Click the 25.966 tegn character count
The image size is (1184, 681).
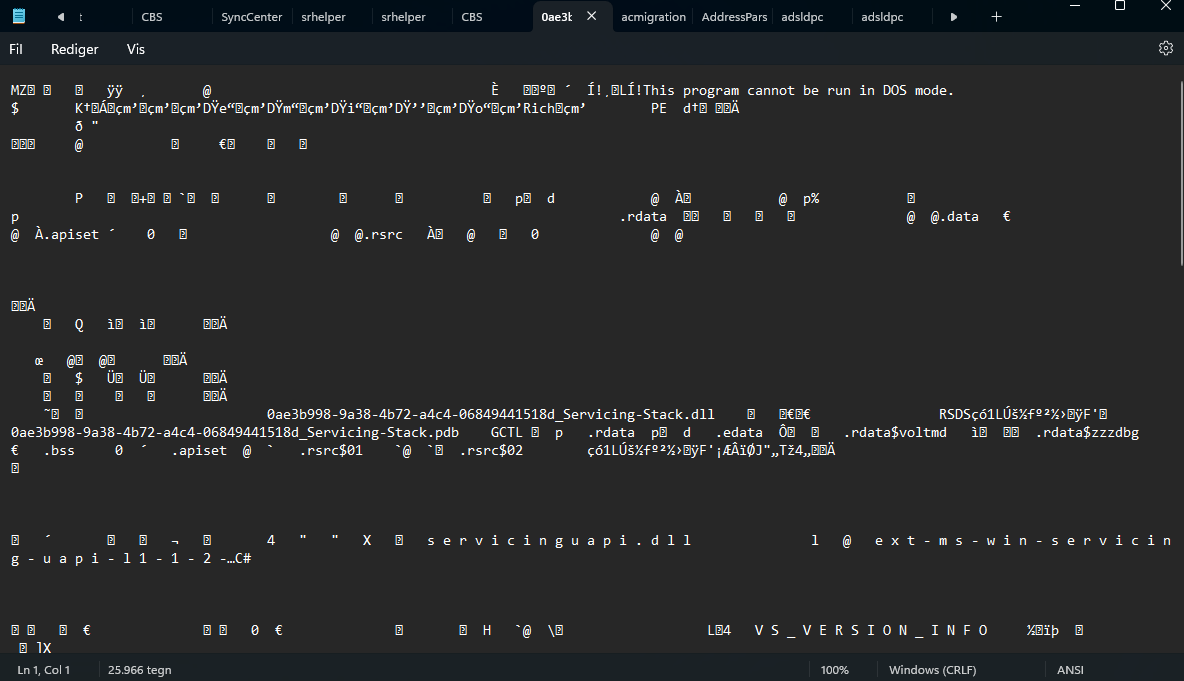point(140,670)
